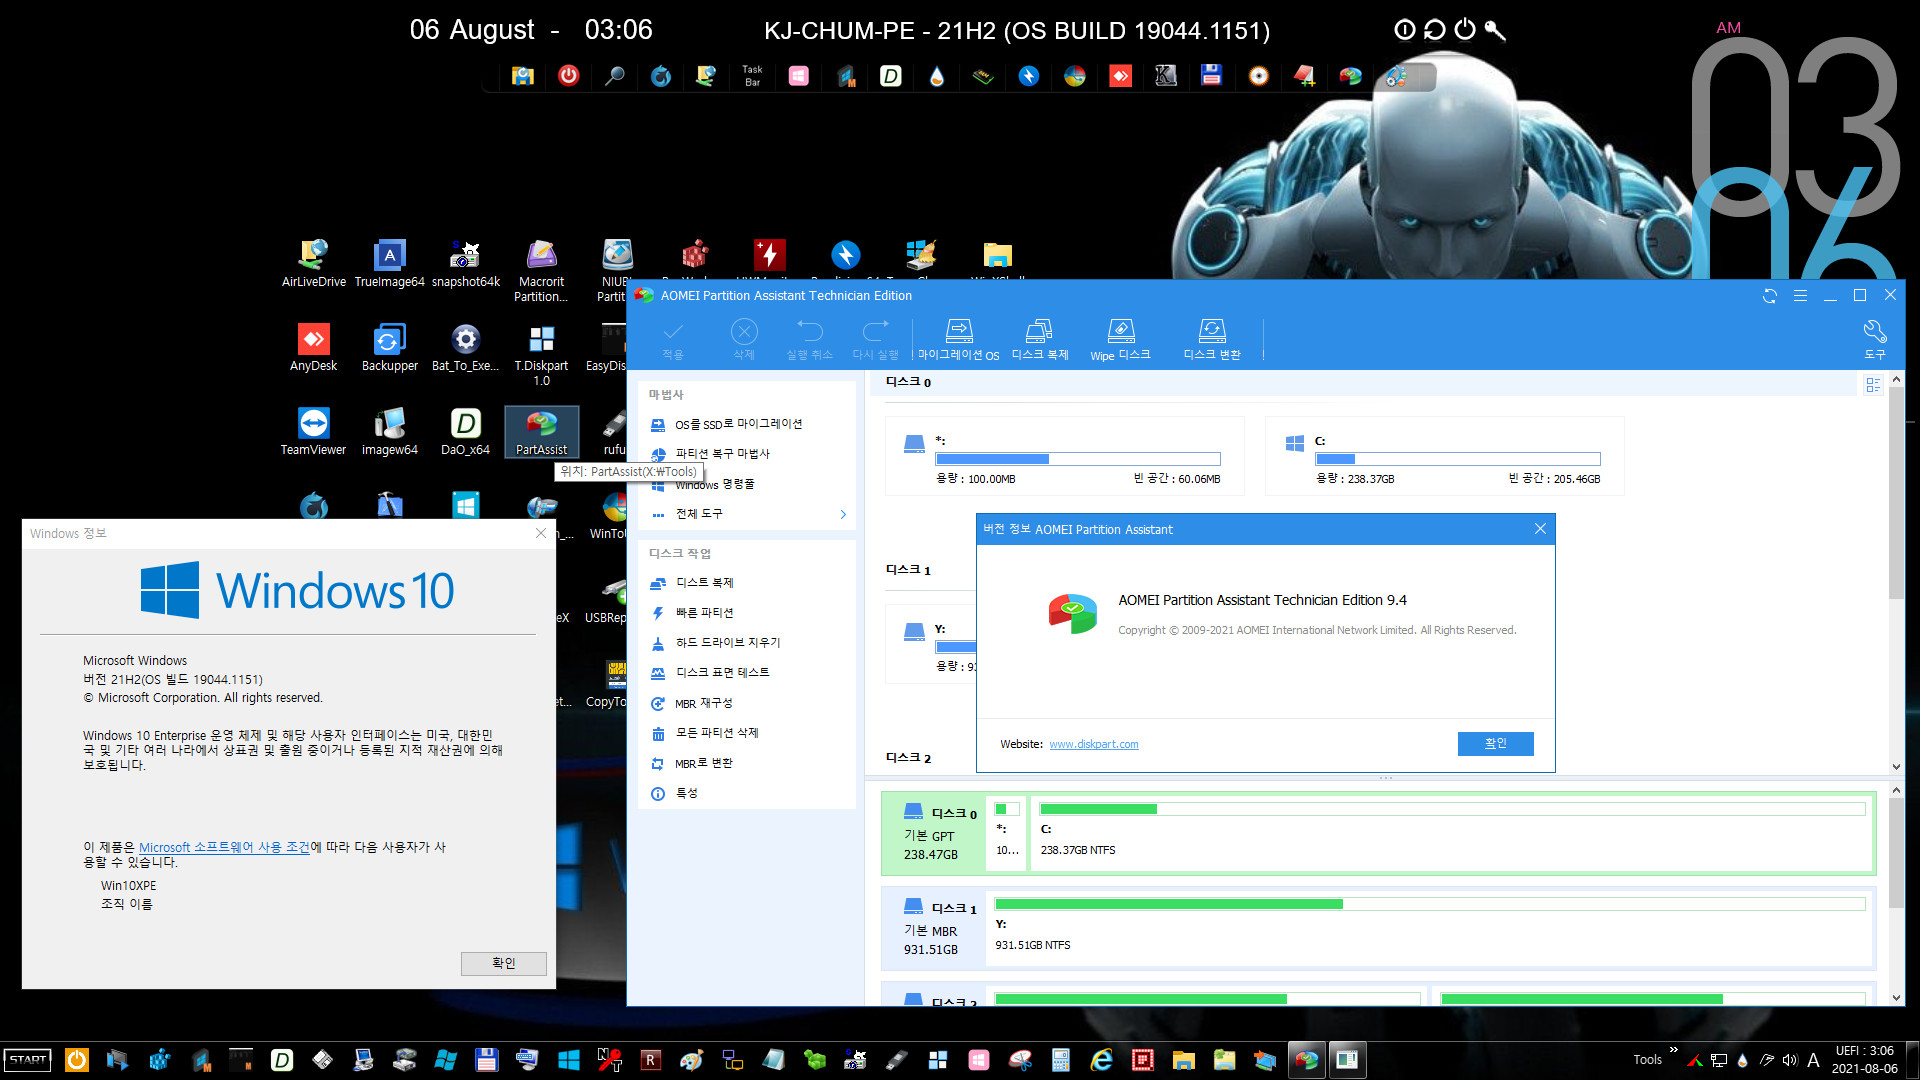This screenshot has width=1920, height=1080.
Task: Open the AOMEI hamburger menu icon
Action: click(x=1800, y=296)
